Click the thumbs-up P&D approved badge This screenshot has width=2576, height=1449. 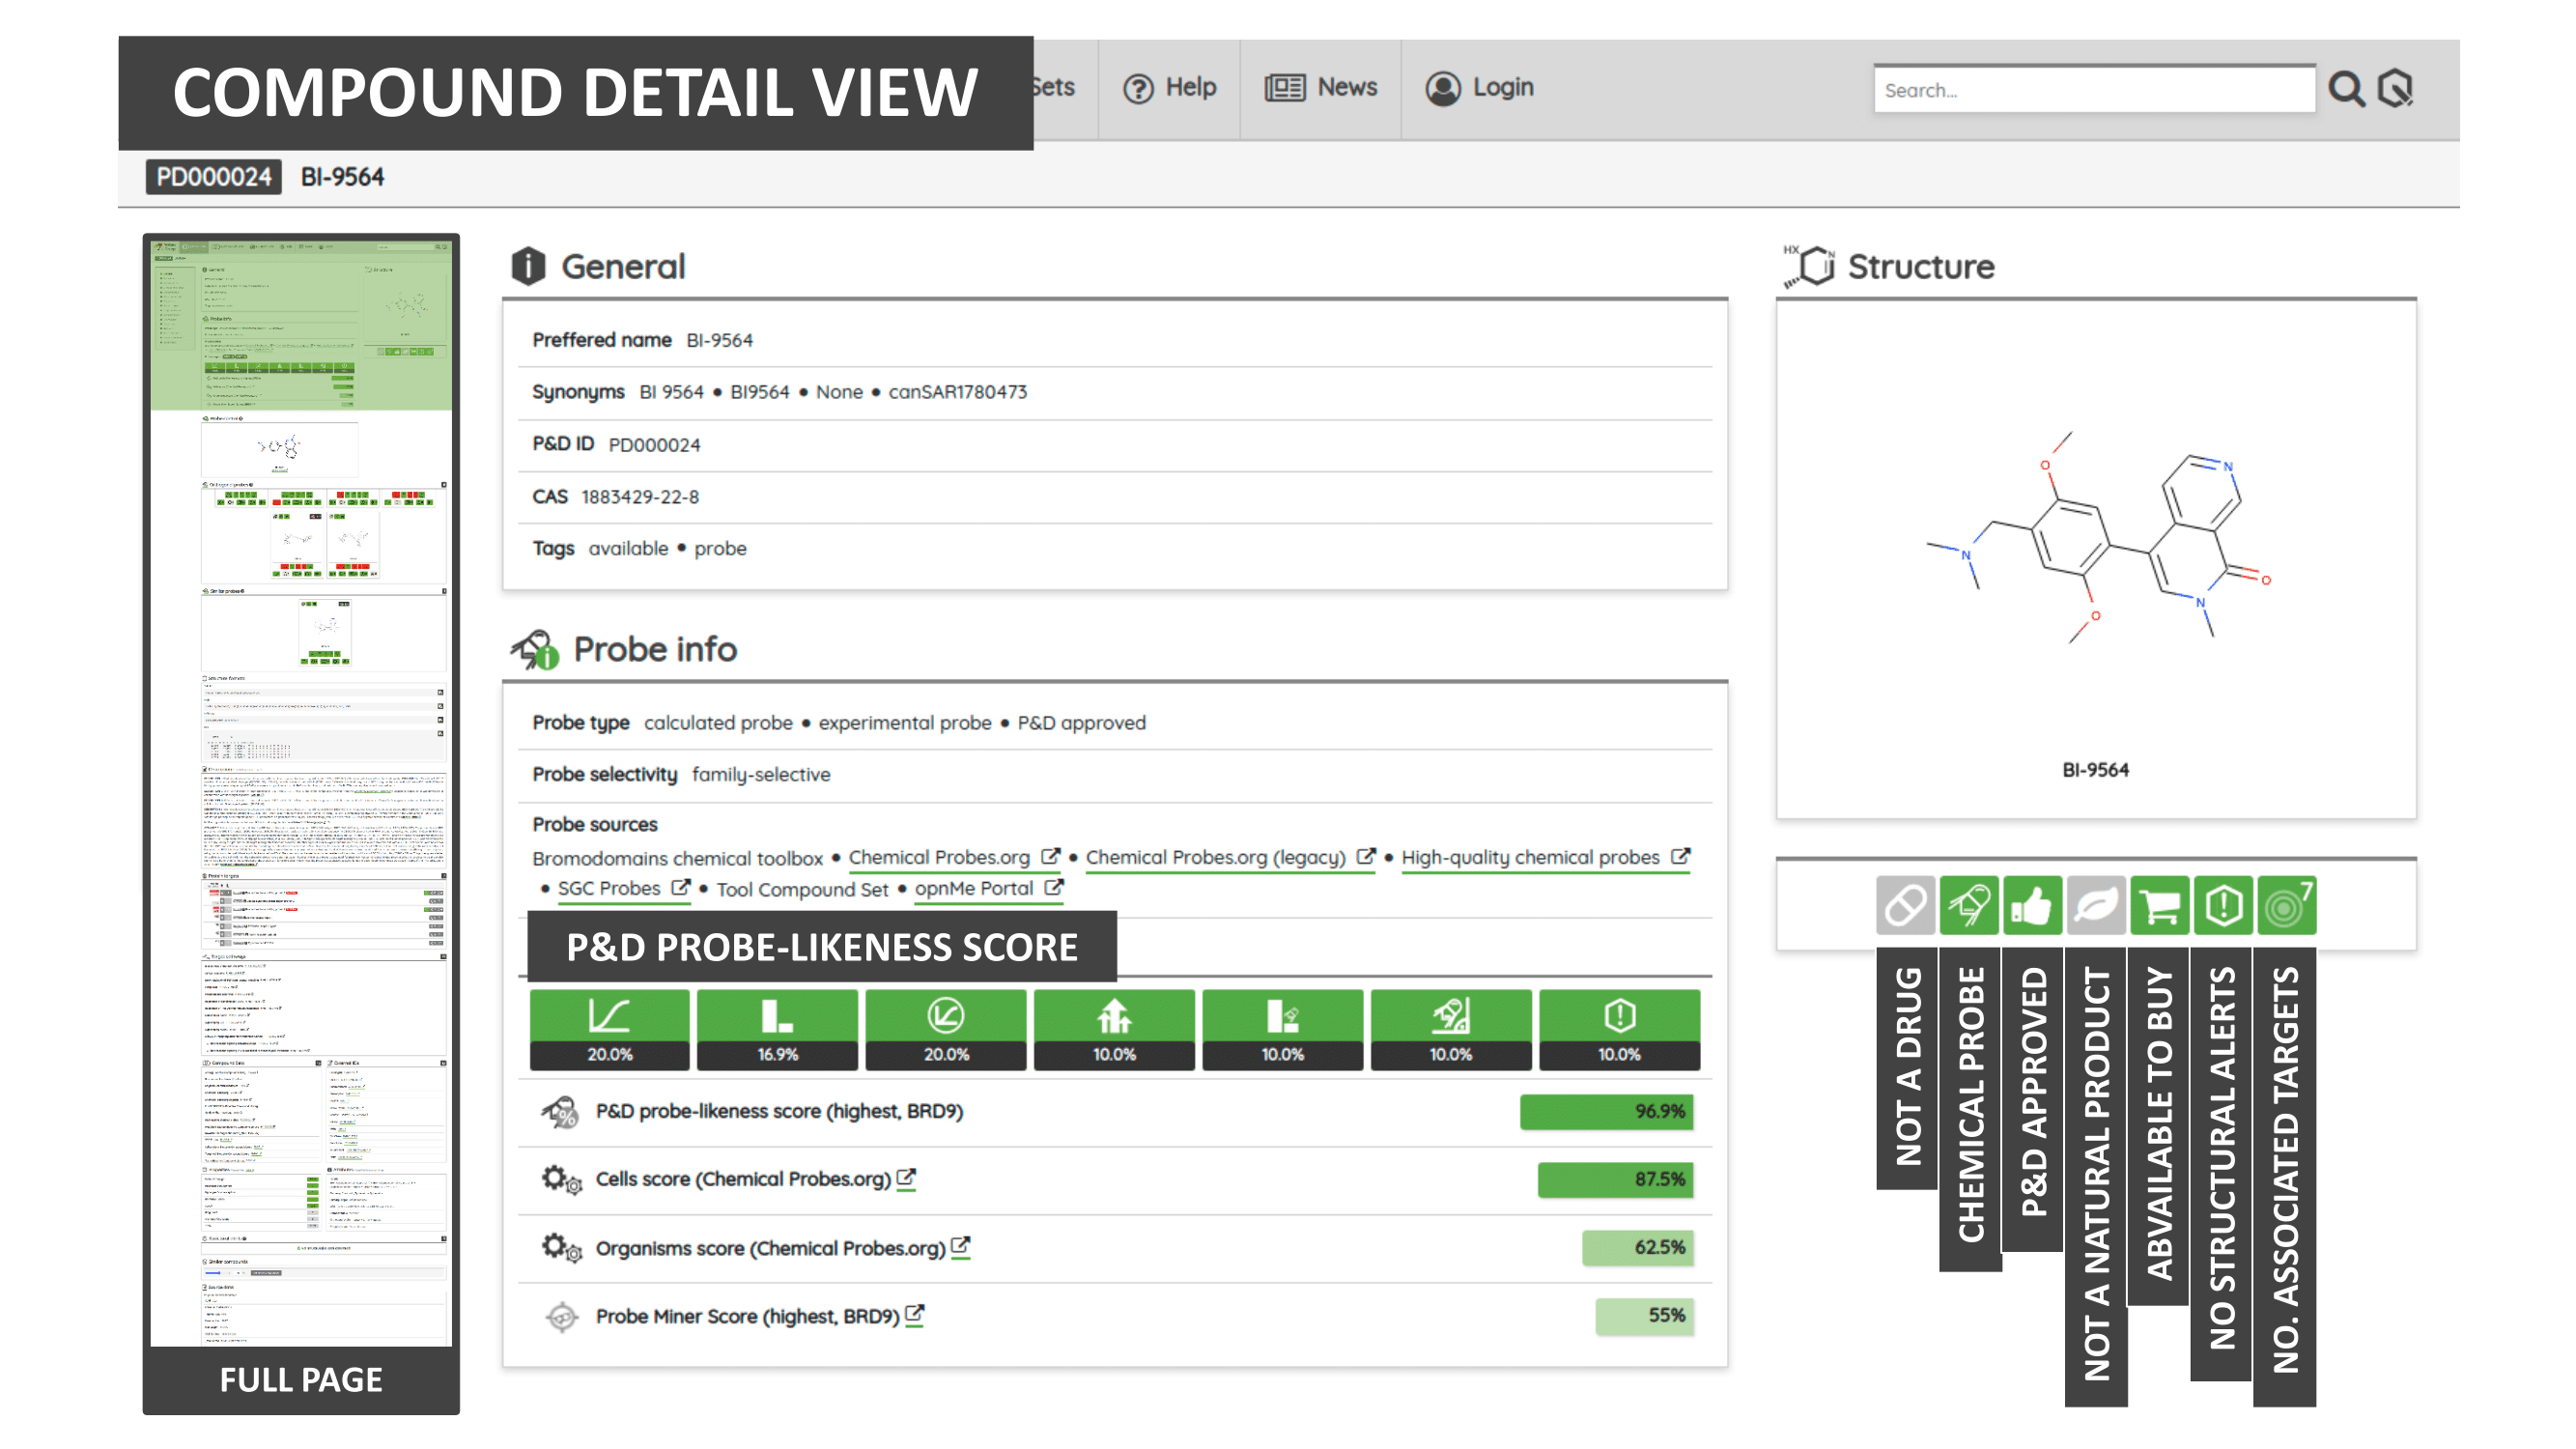2031,906
